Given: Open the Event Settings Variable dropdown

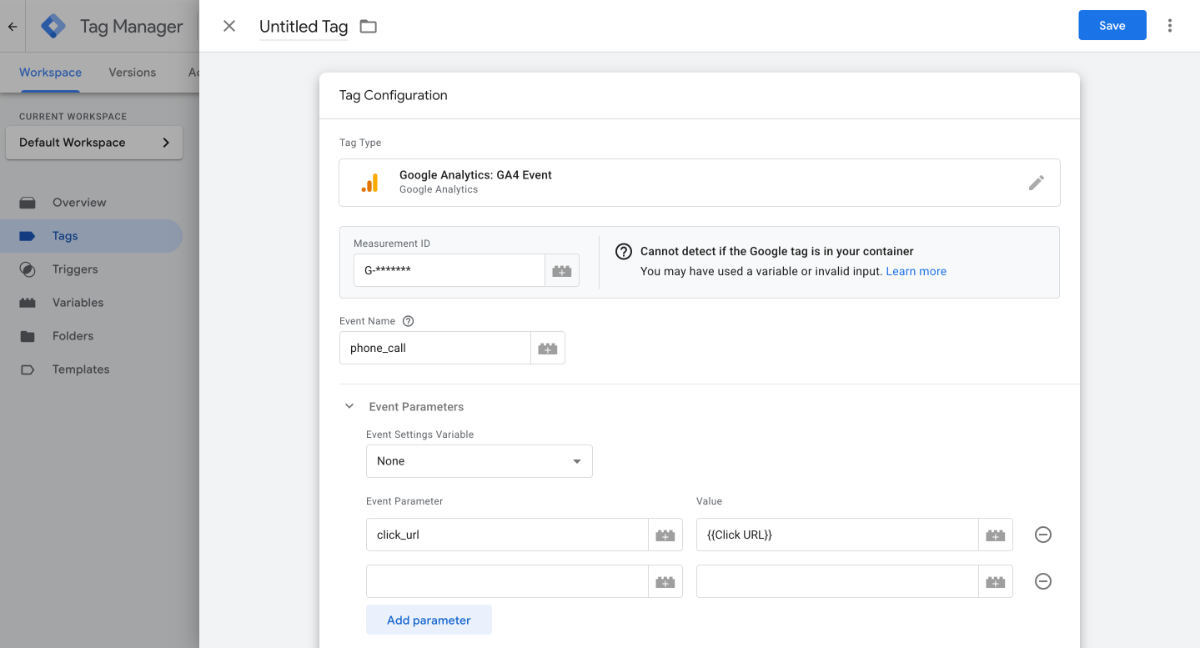Looking at the screenshot, I should 479,461.
